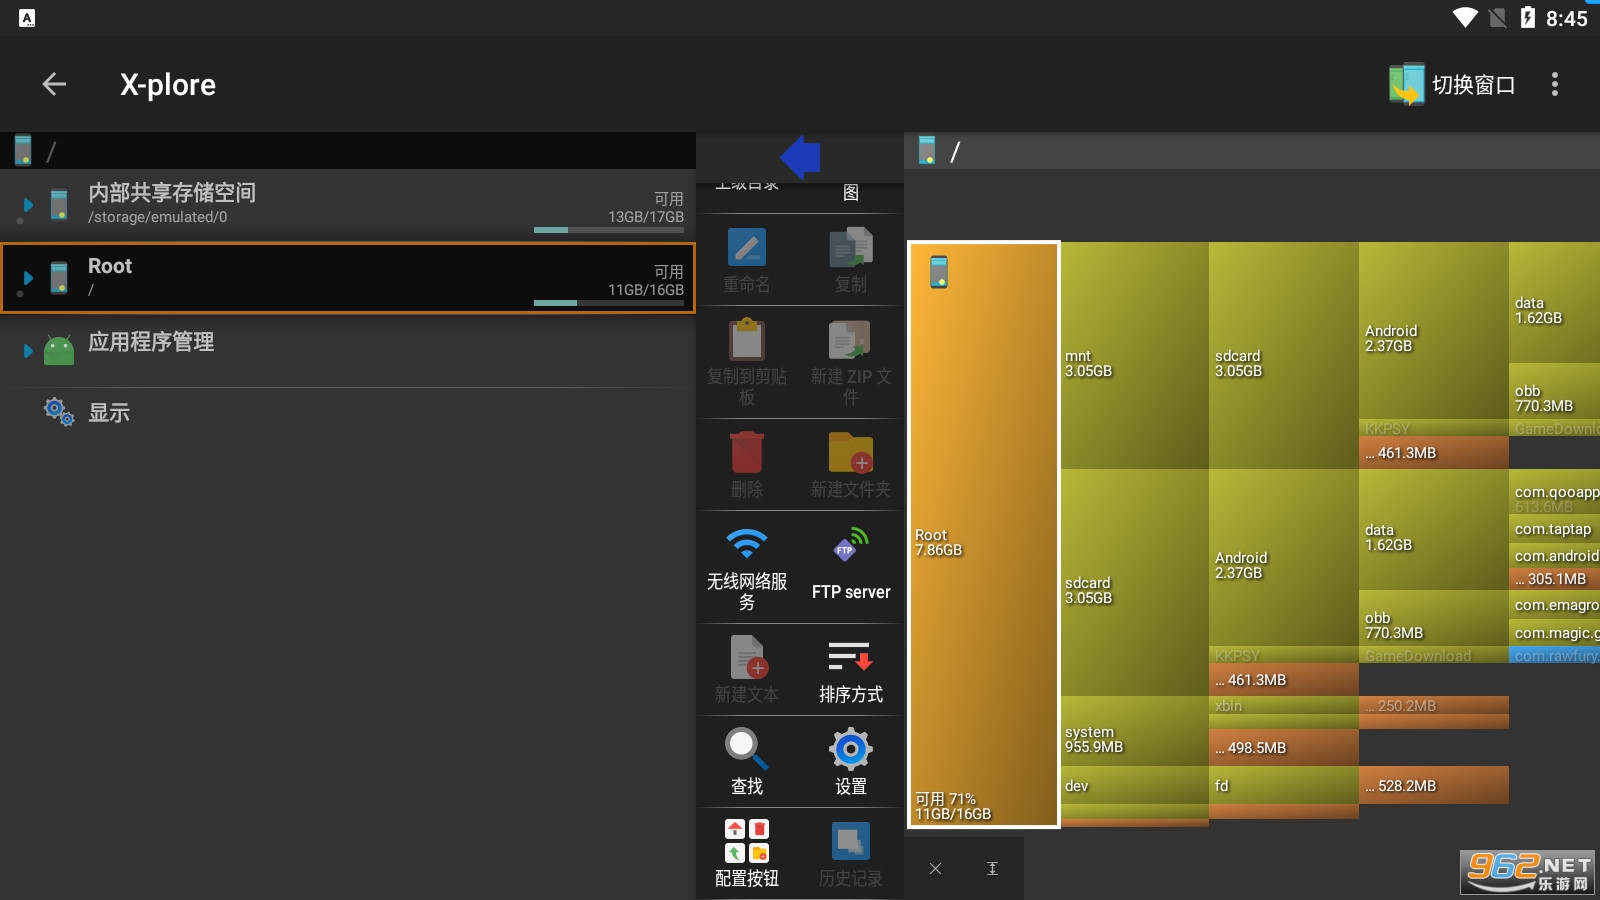The height and width of the screenshot is (900, 1600).
Task: Click the no-SIM signal status icon
Action: coord(1498,18)
